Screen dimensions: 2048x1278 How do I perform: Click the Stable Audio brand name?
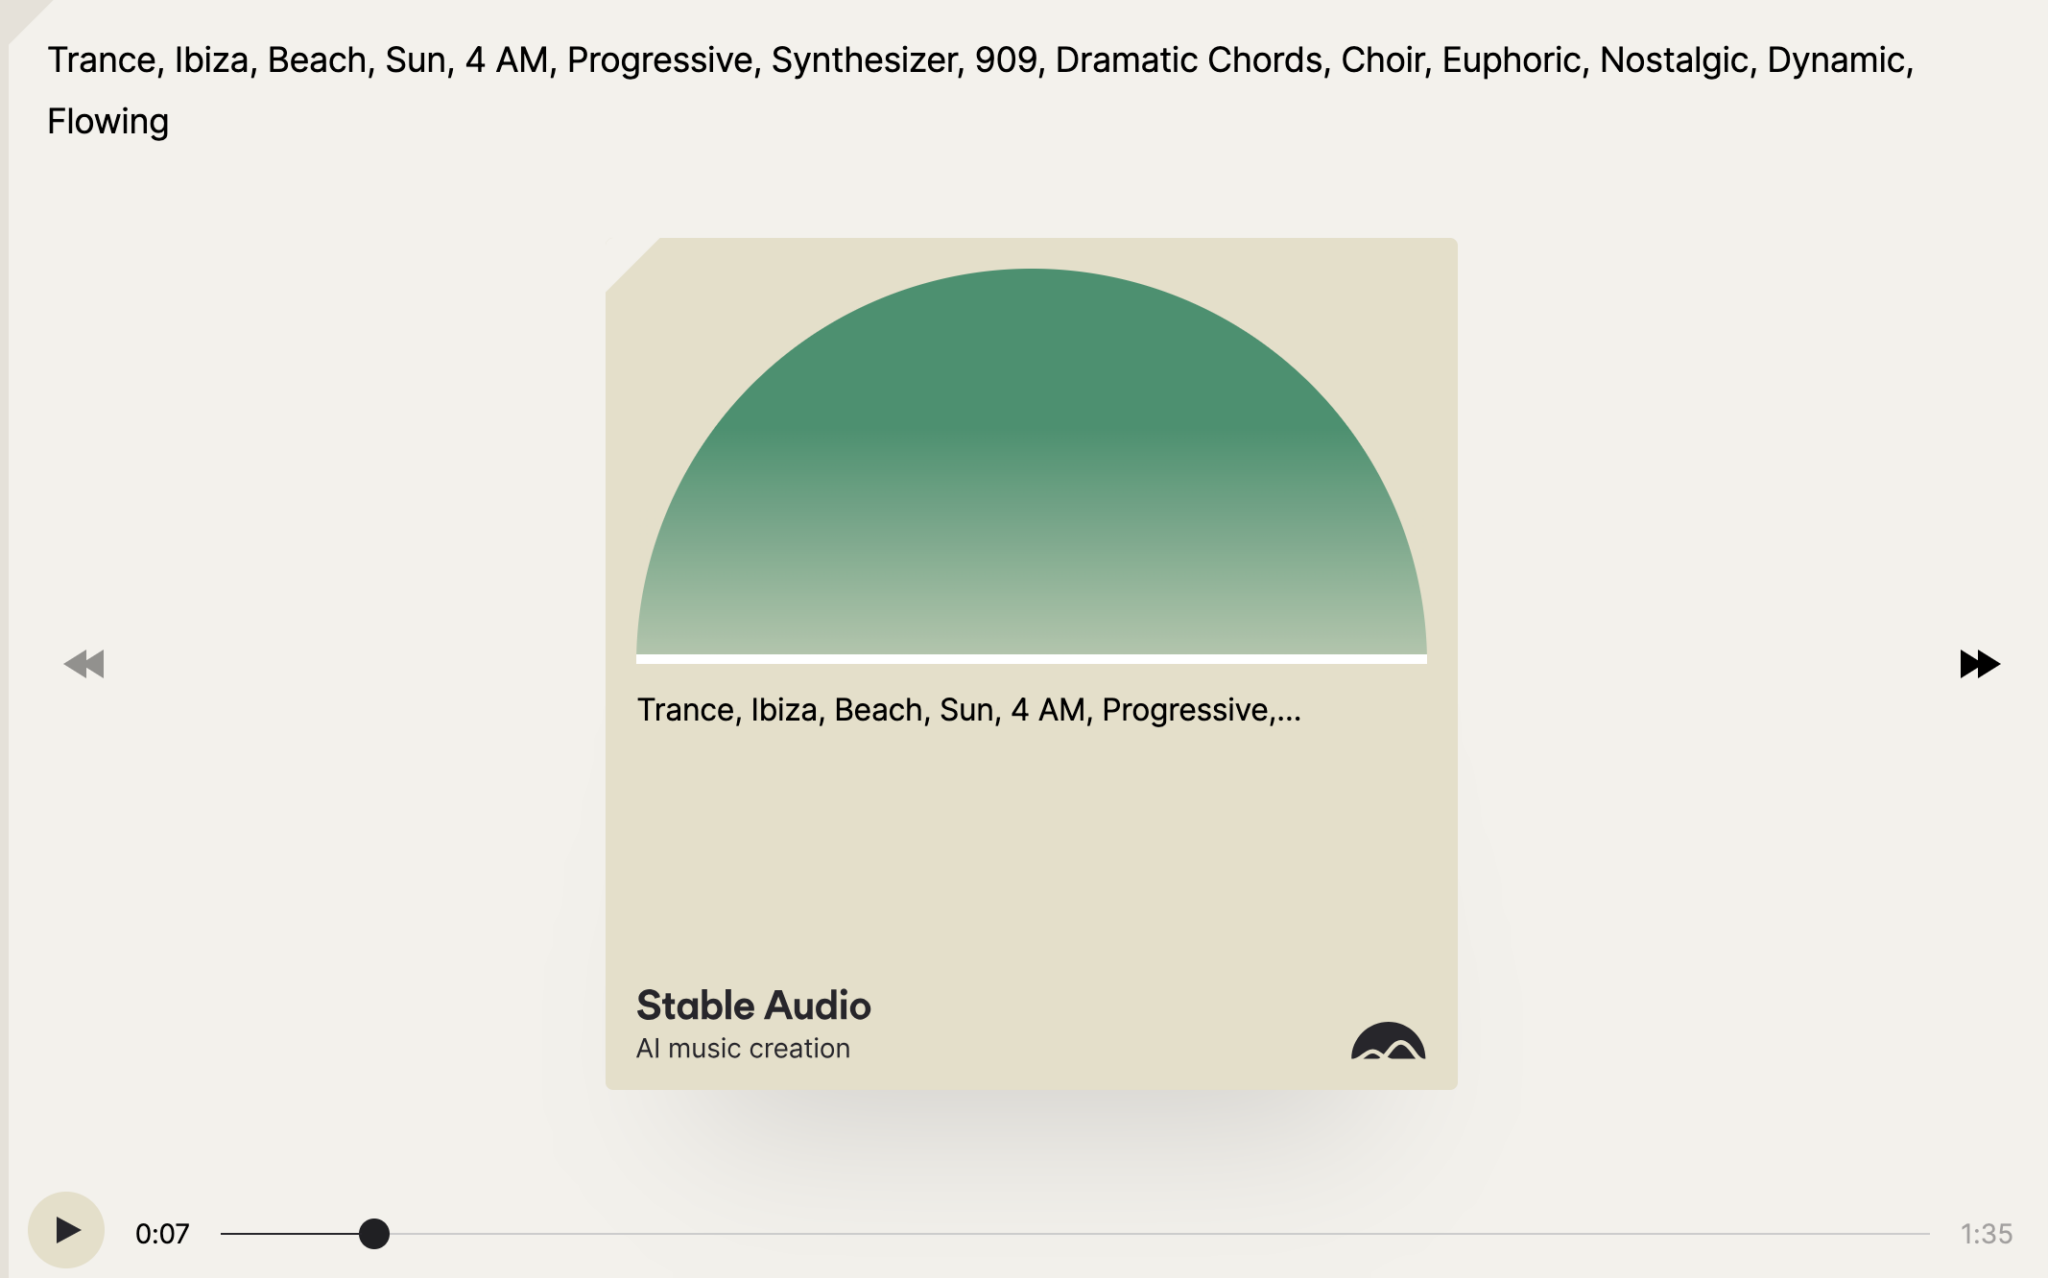(x=753, y=1005)
